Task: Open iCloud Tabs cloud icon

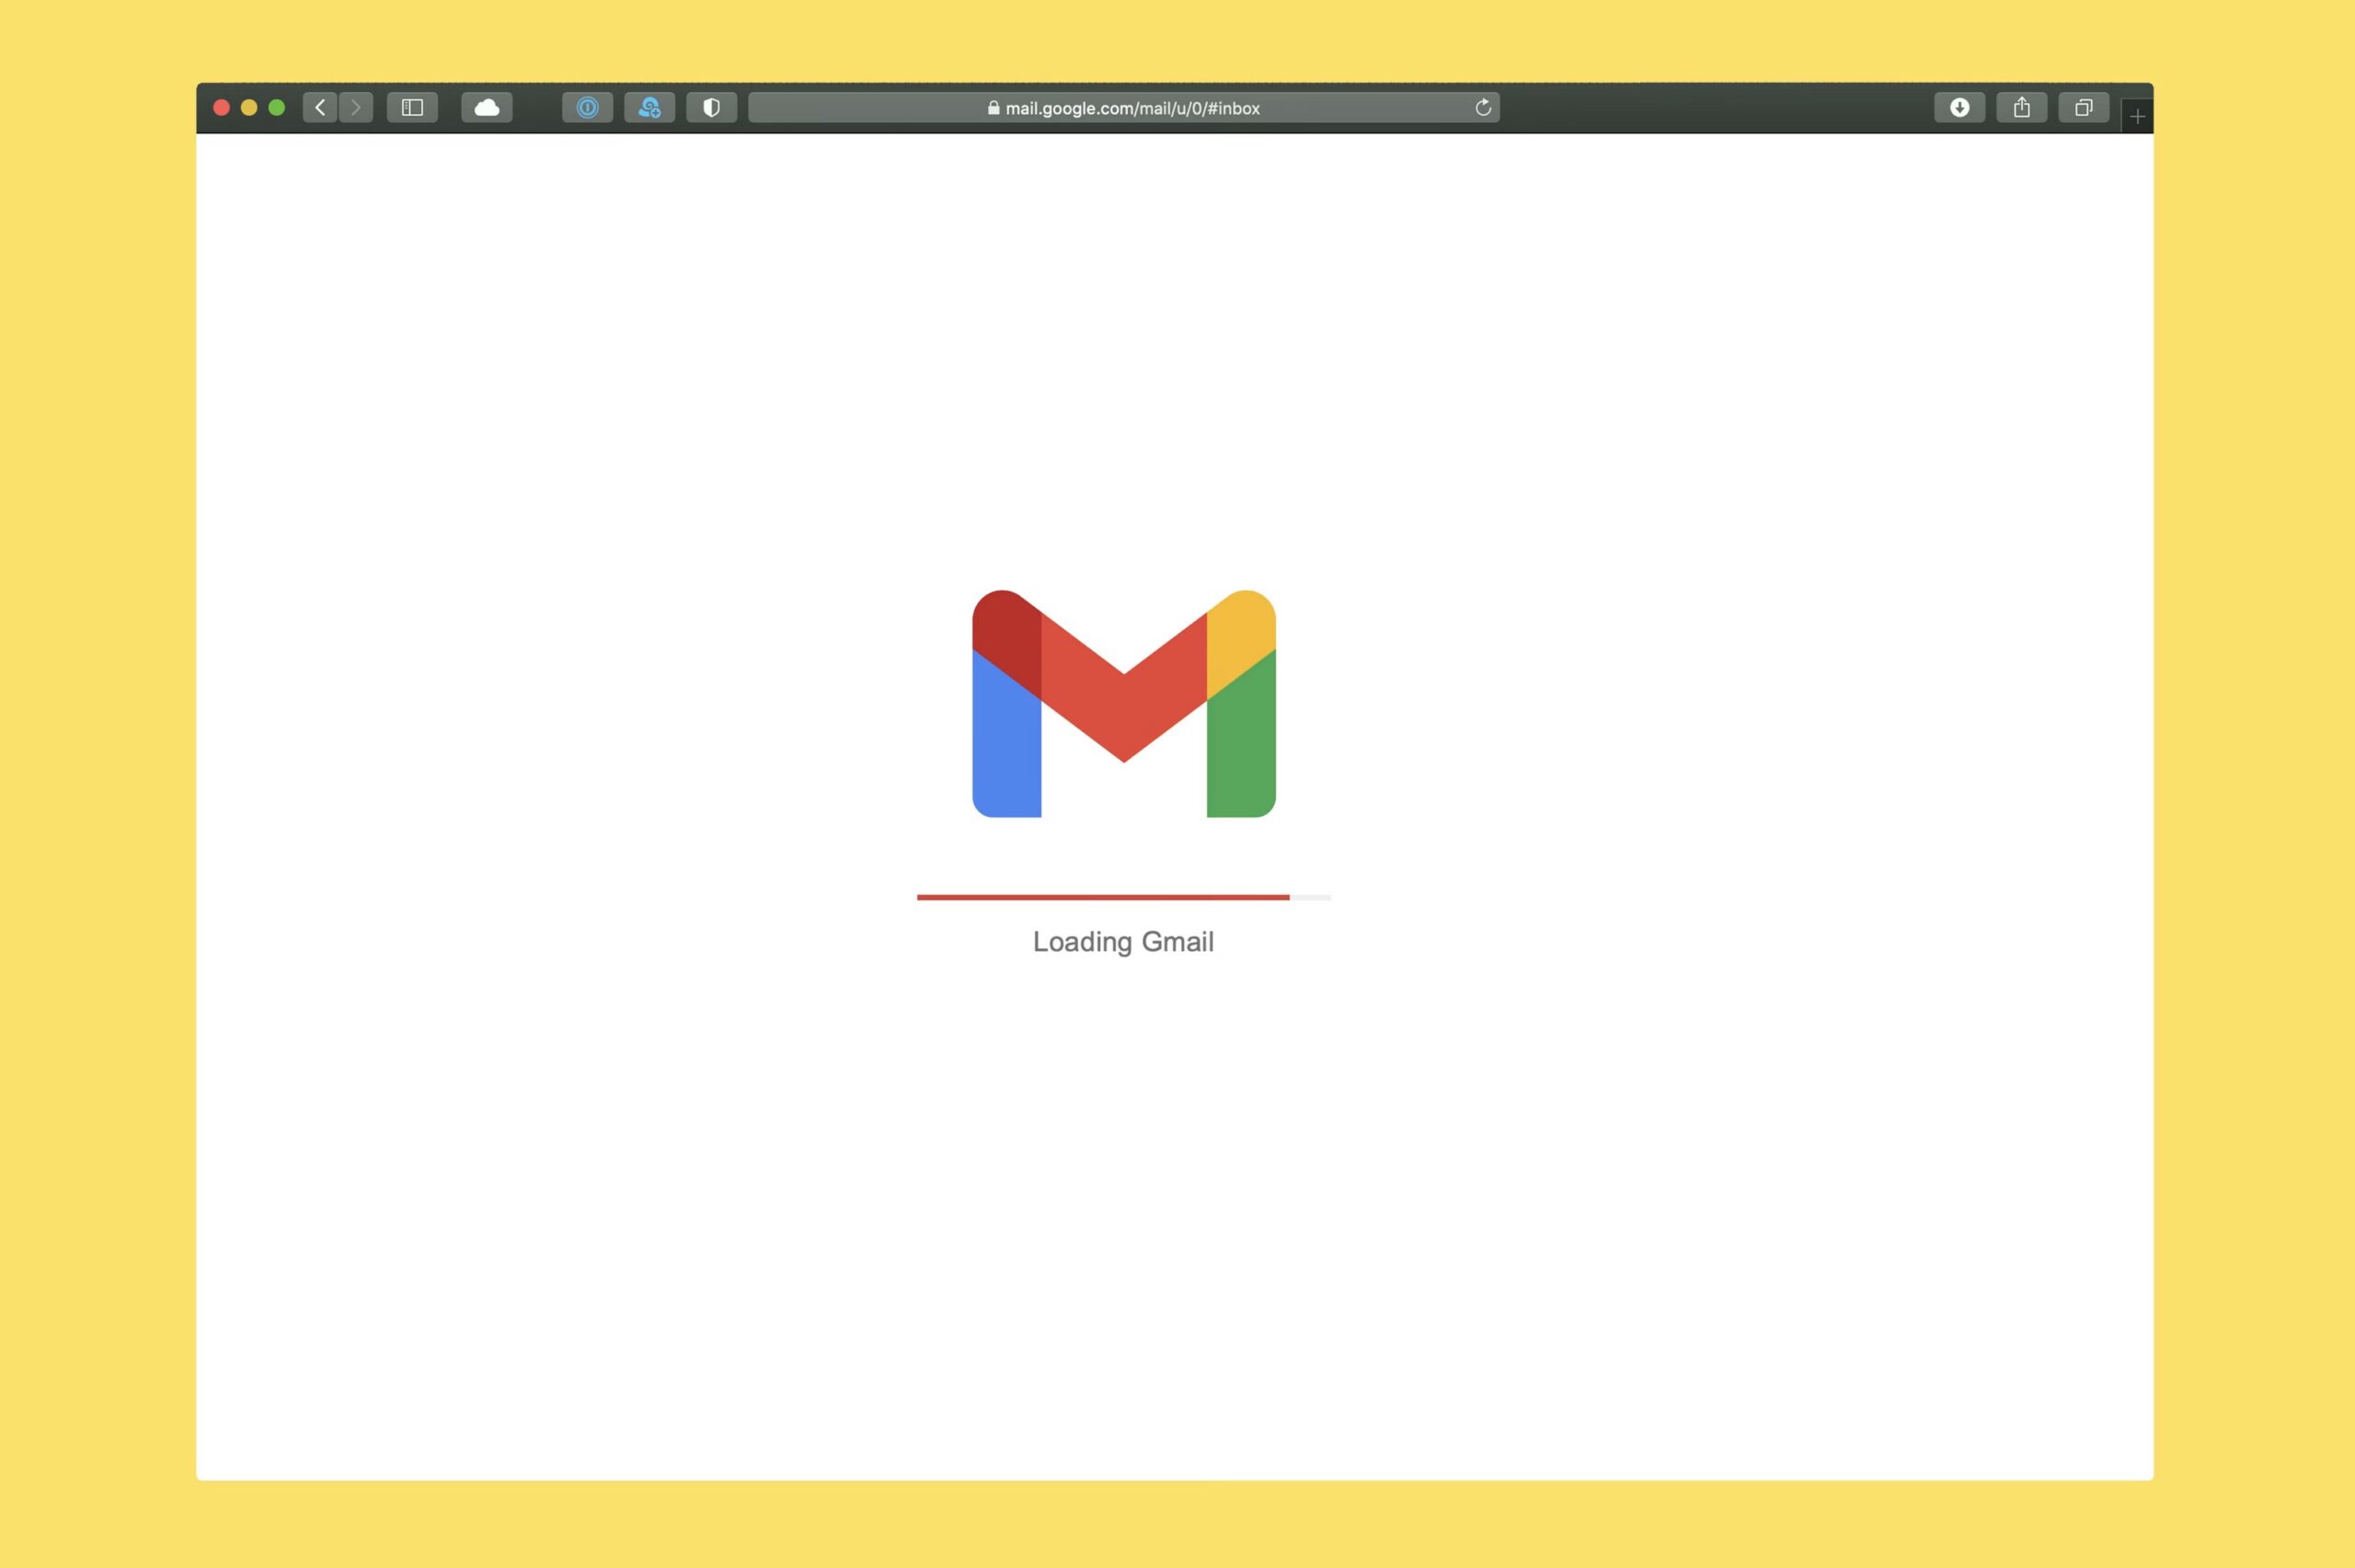Action: (487, 107)
